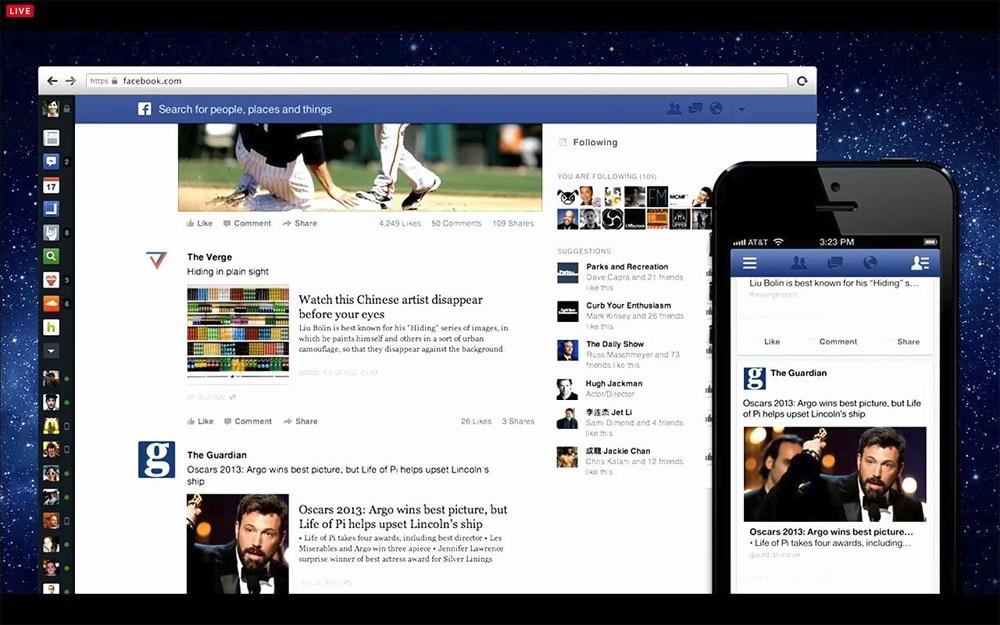Open friend requests in the top navigation bar
Screen dimensions: 1000x625
point(674,108)
